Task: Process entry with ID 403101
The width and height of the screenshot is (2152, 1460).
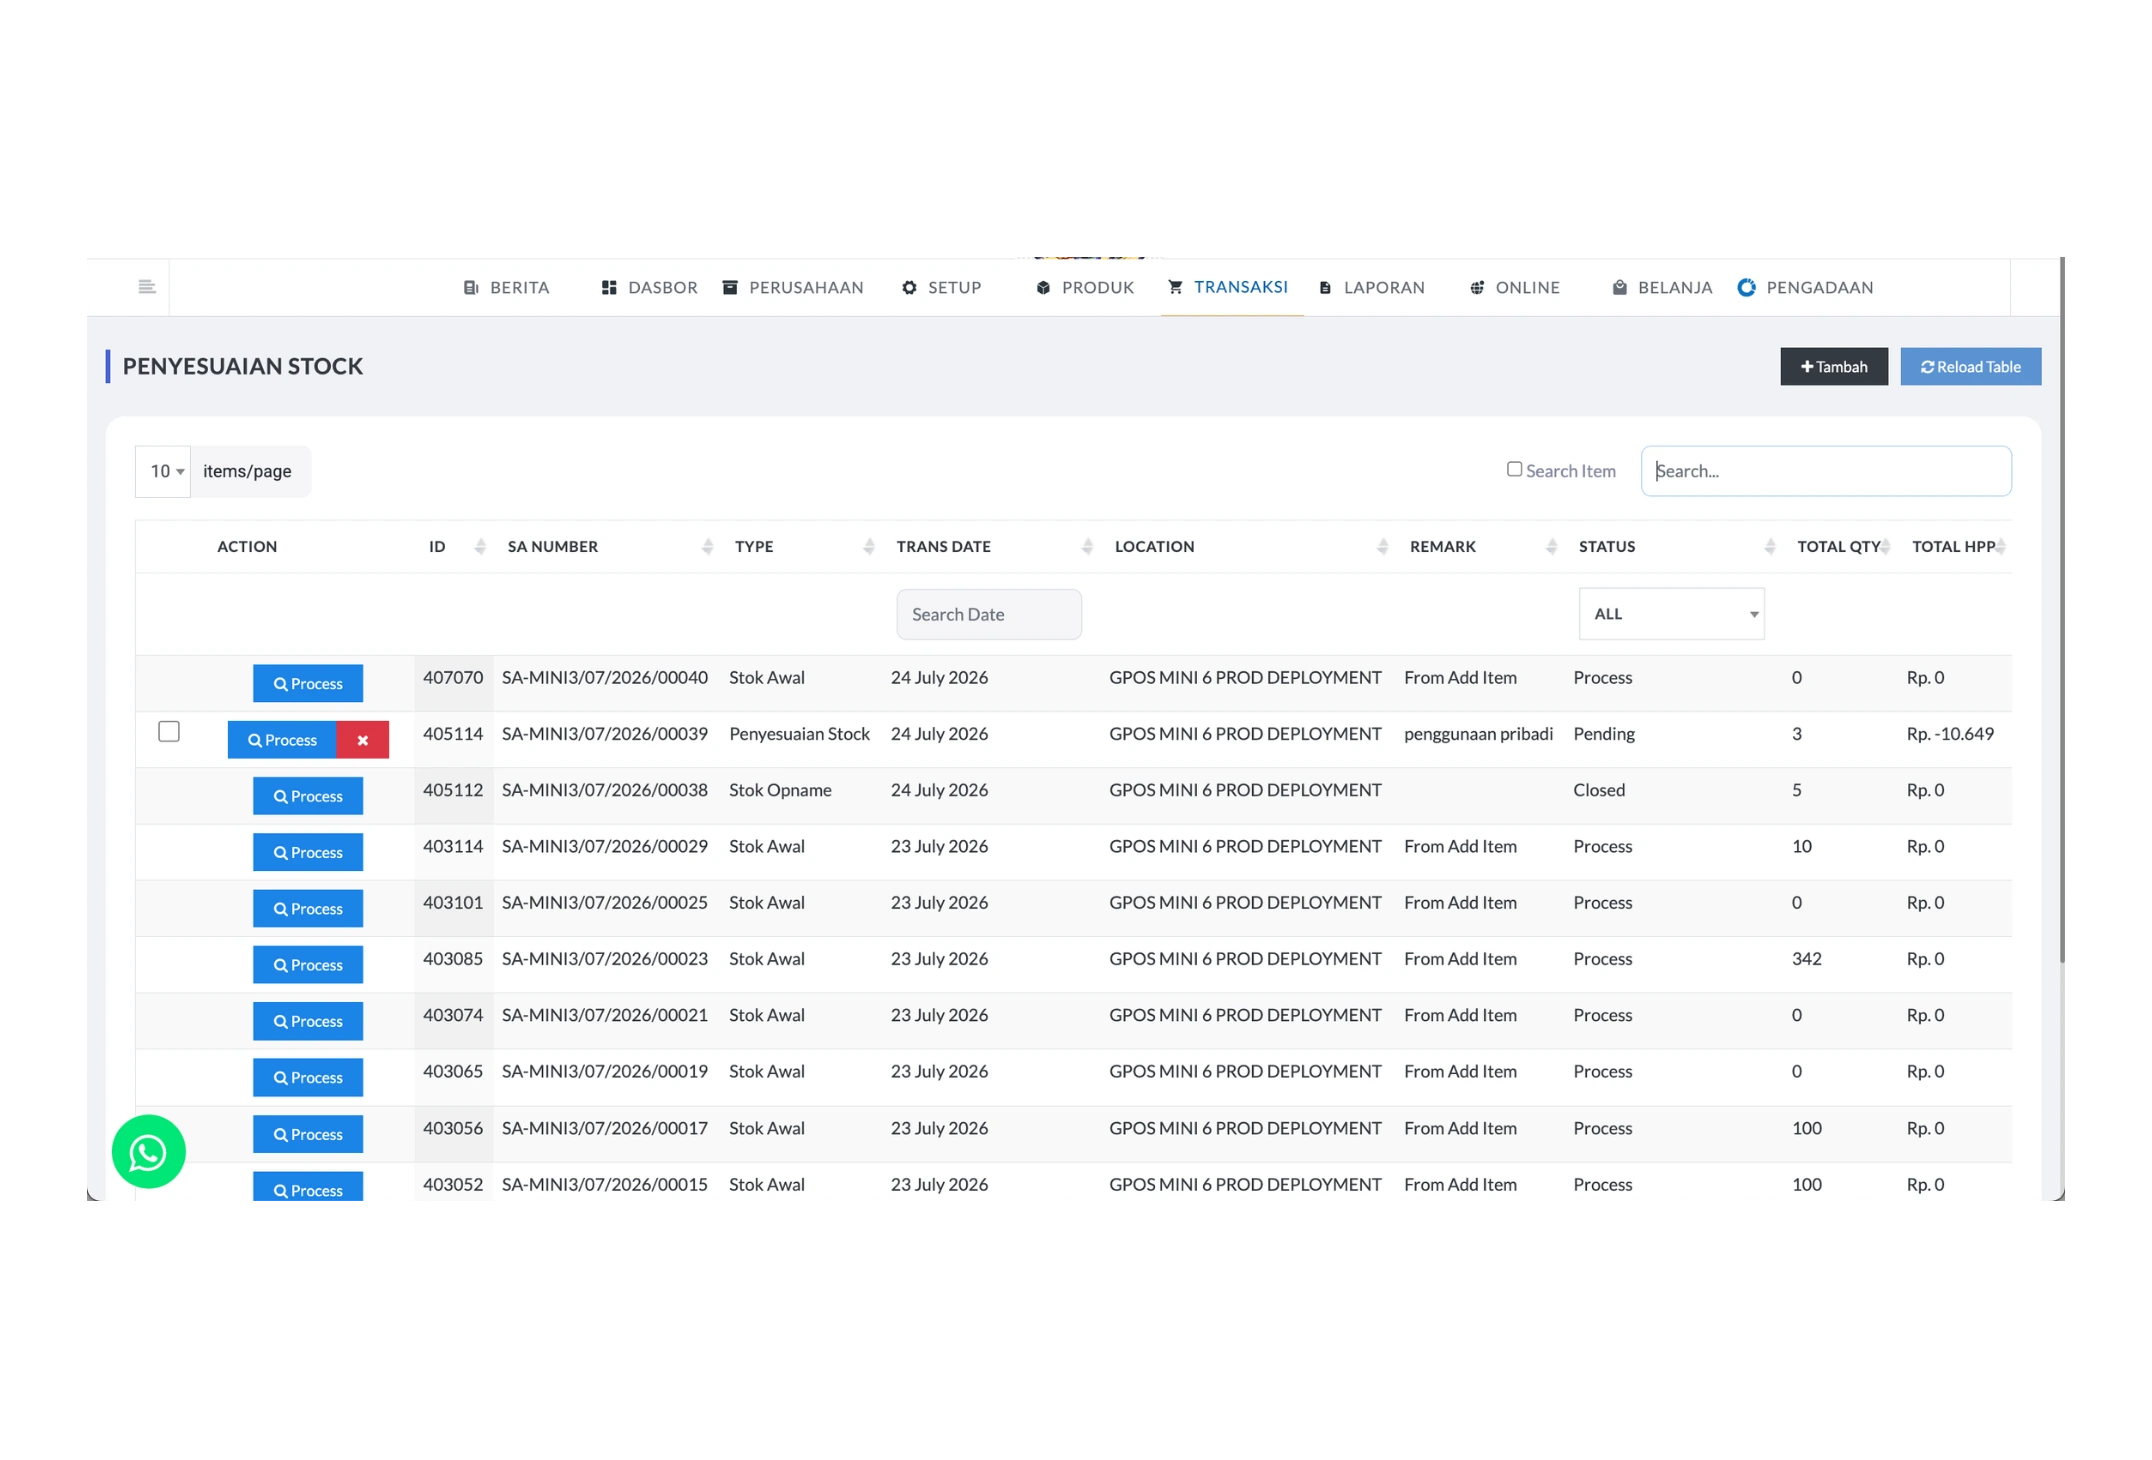Action: point(308,909)
